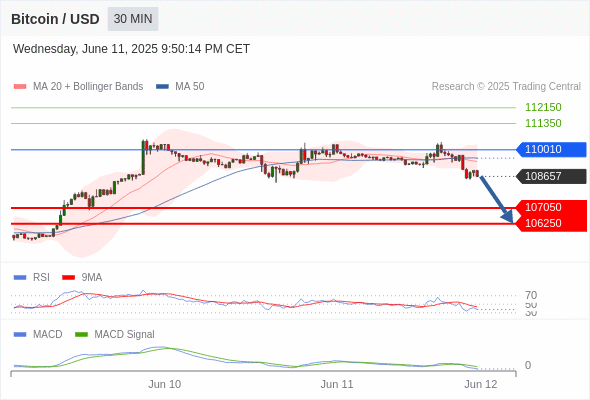Click the 106250 support price label
Image resolution: width=590 pixels, height=400 pixels.
[x=551, y=224]
